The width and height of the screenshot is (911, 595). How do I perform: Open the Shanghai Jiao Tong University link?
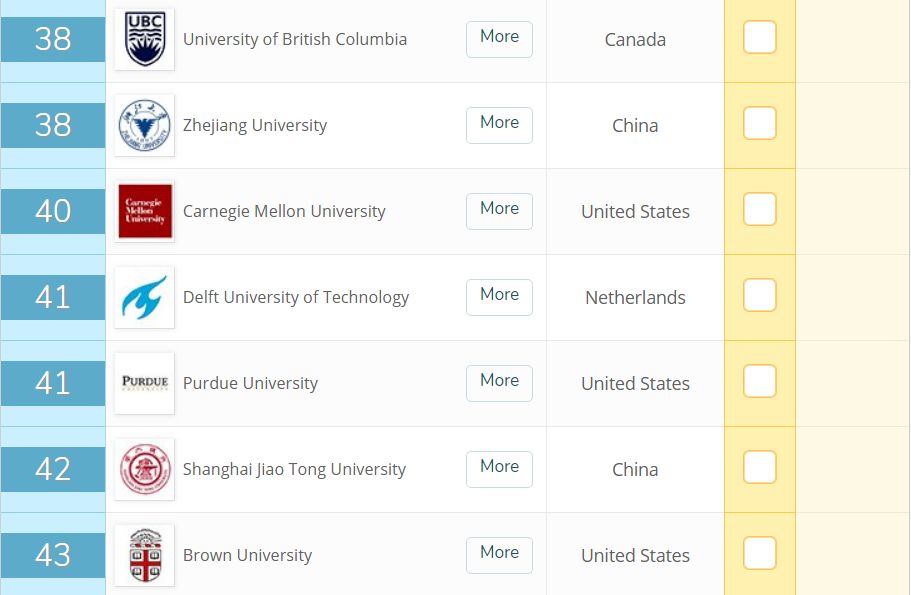tap(294, 469)
